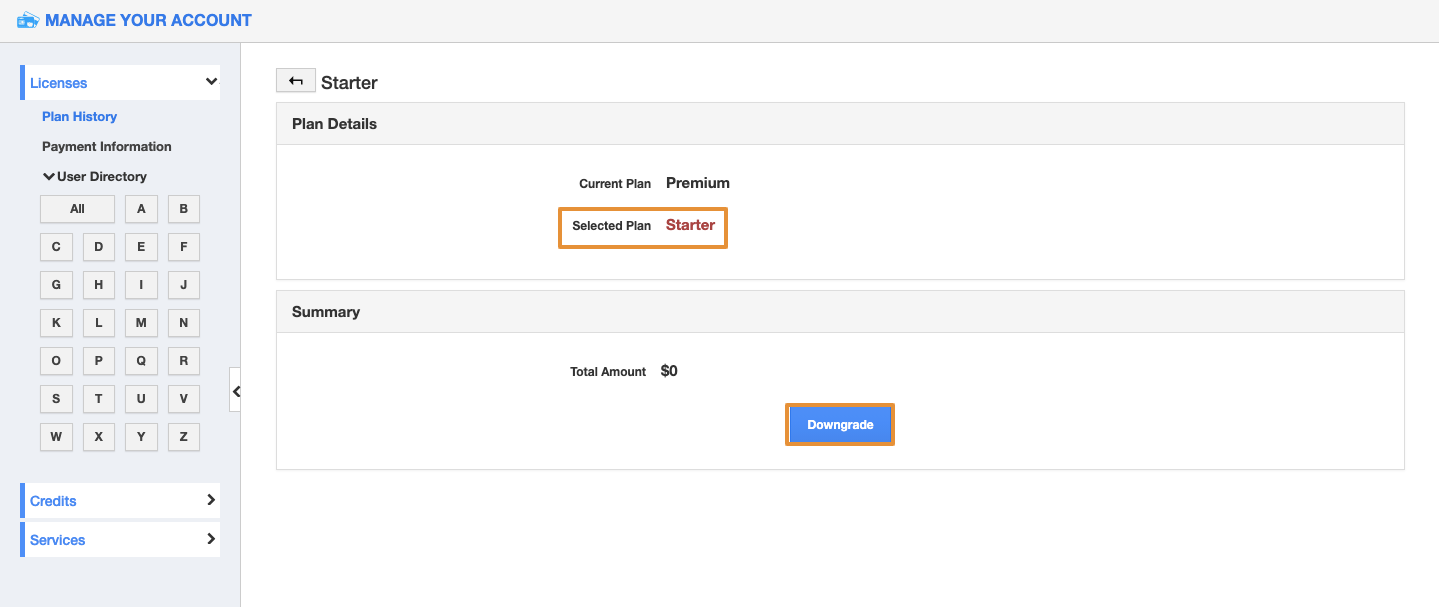Select letter S in User Directory
1439x607 pixels.
click(56, 399)
